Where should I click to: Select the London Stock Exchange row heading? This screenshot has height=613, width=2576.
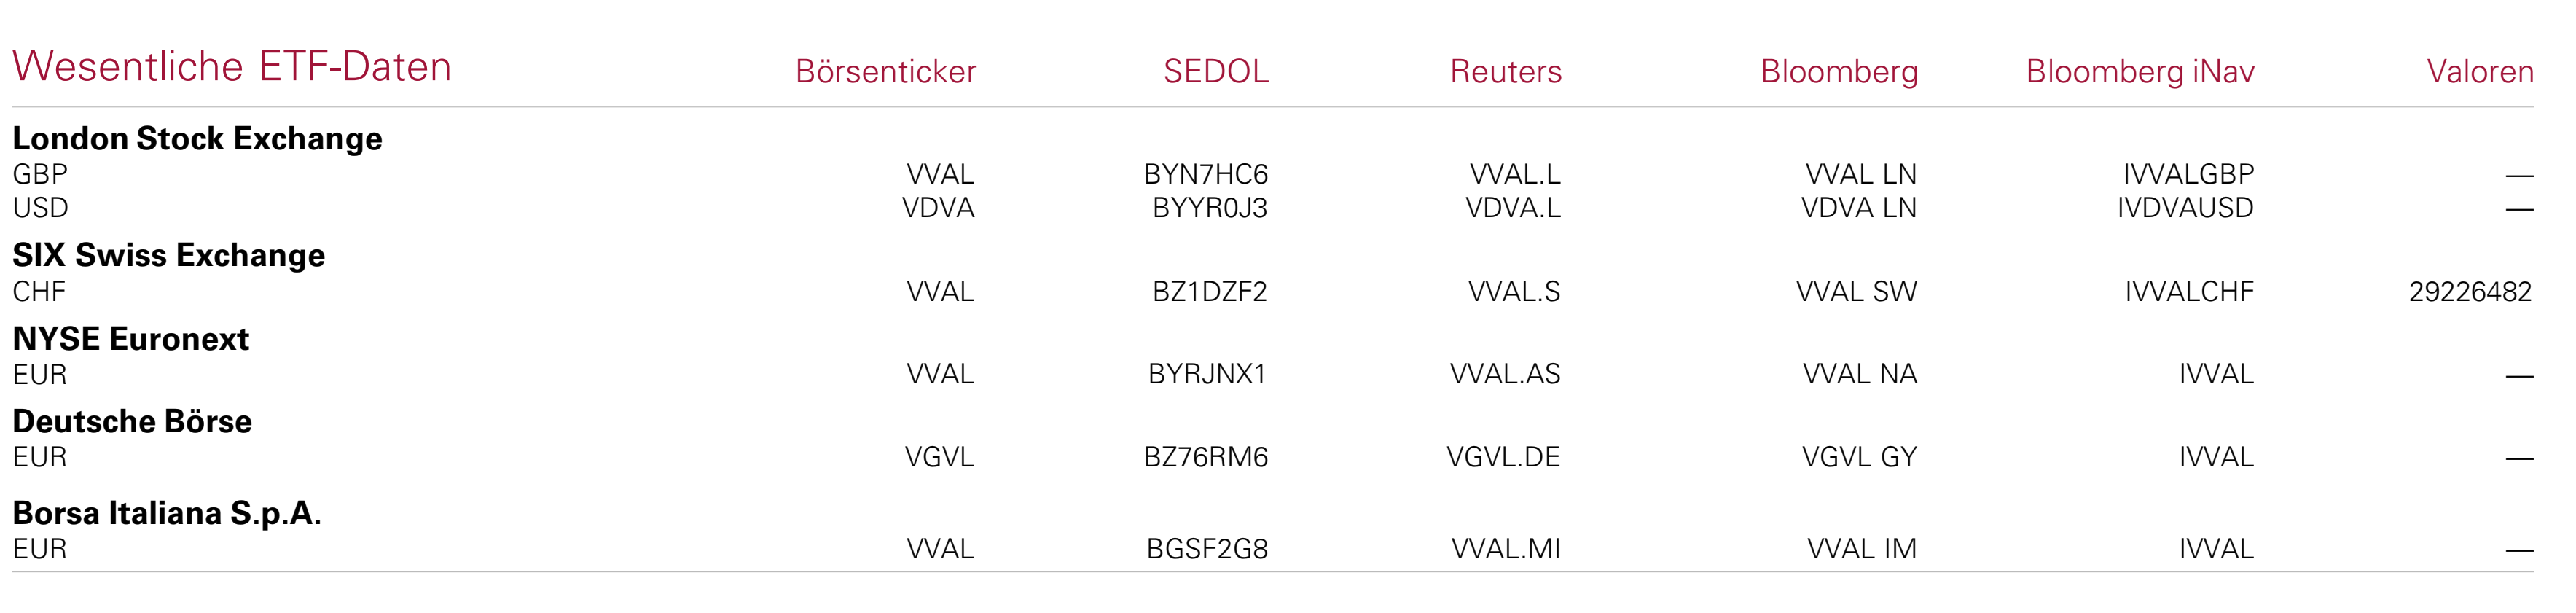[x=197, y=138]
